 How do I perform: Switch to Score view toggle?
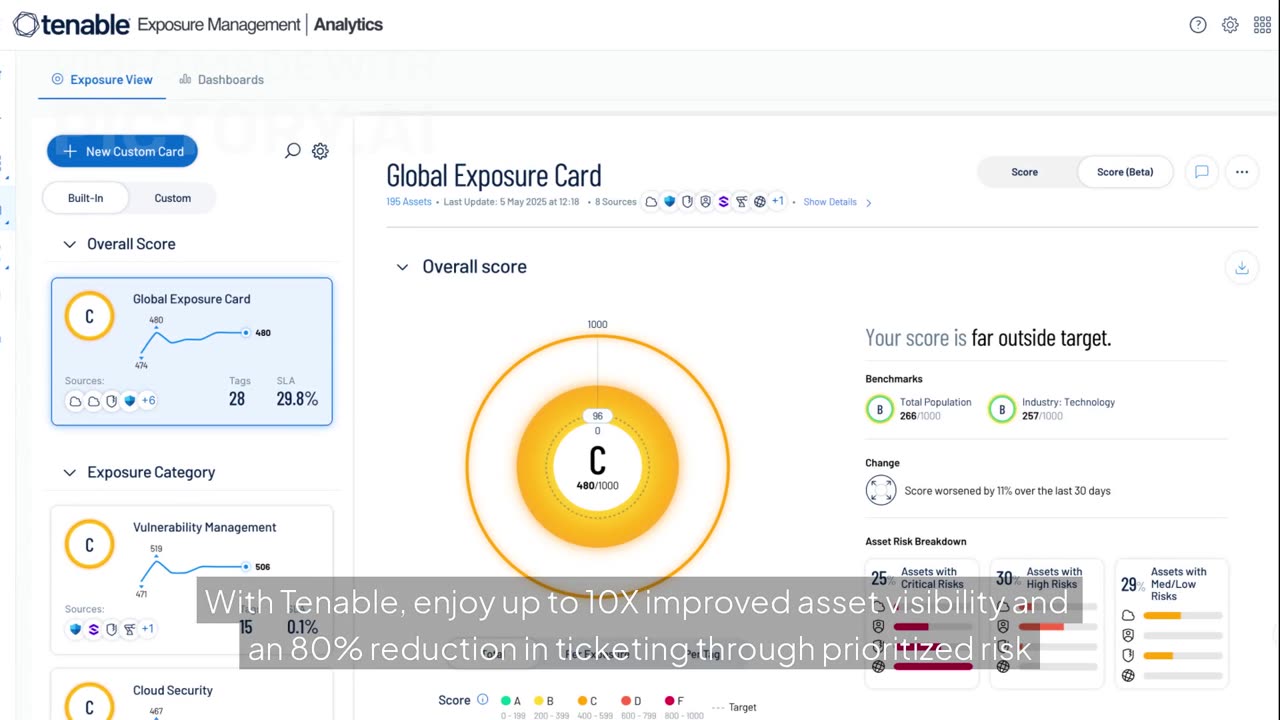(1024, 172)
